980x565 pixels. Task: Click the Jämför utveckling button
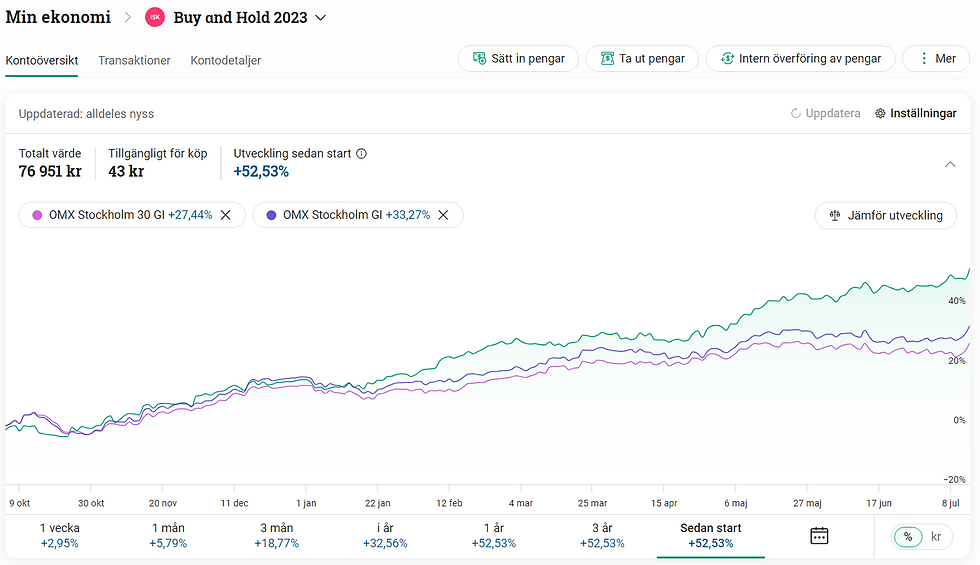[x=886, y=215]
